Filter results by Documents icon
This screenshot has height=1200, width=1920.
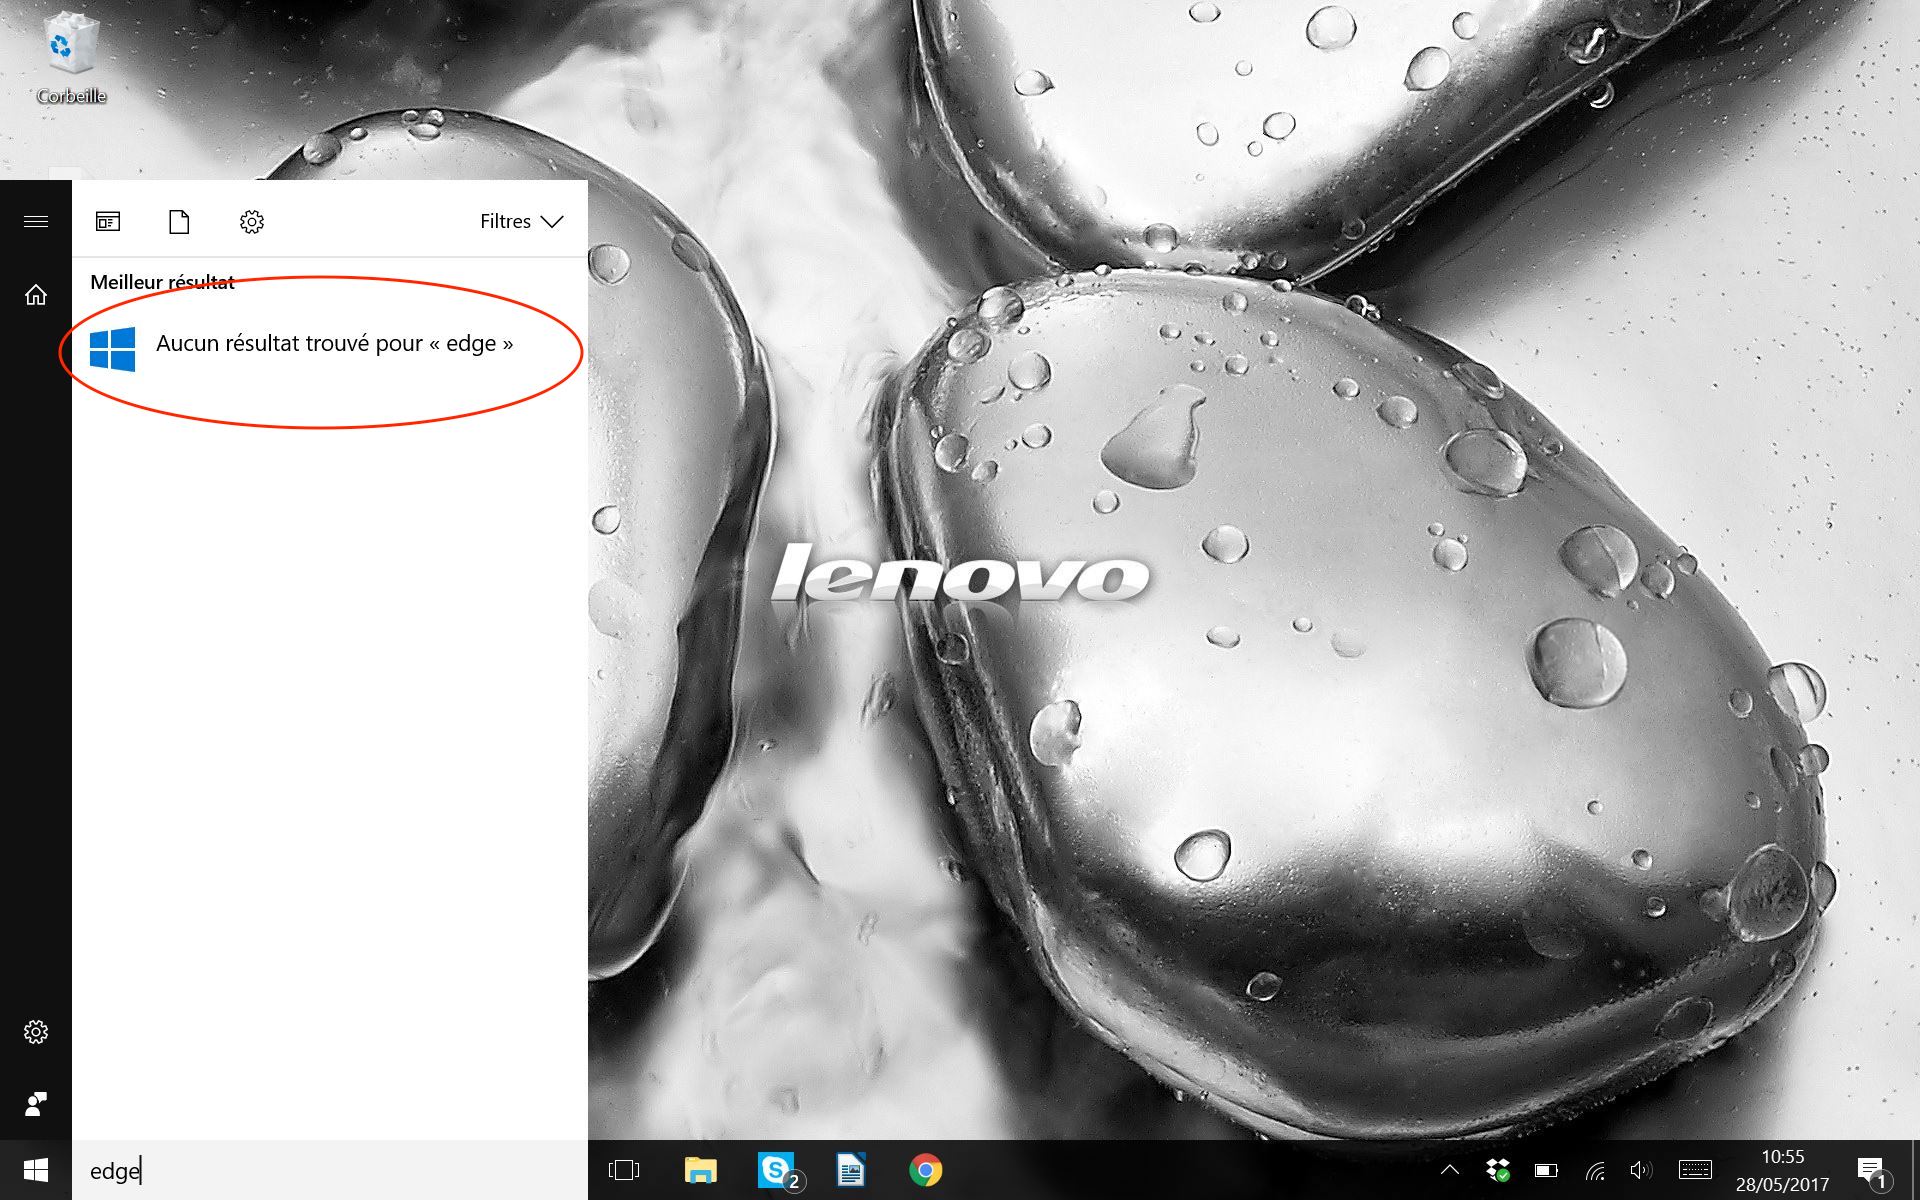[179, 221]
